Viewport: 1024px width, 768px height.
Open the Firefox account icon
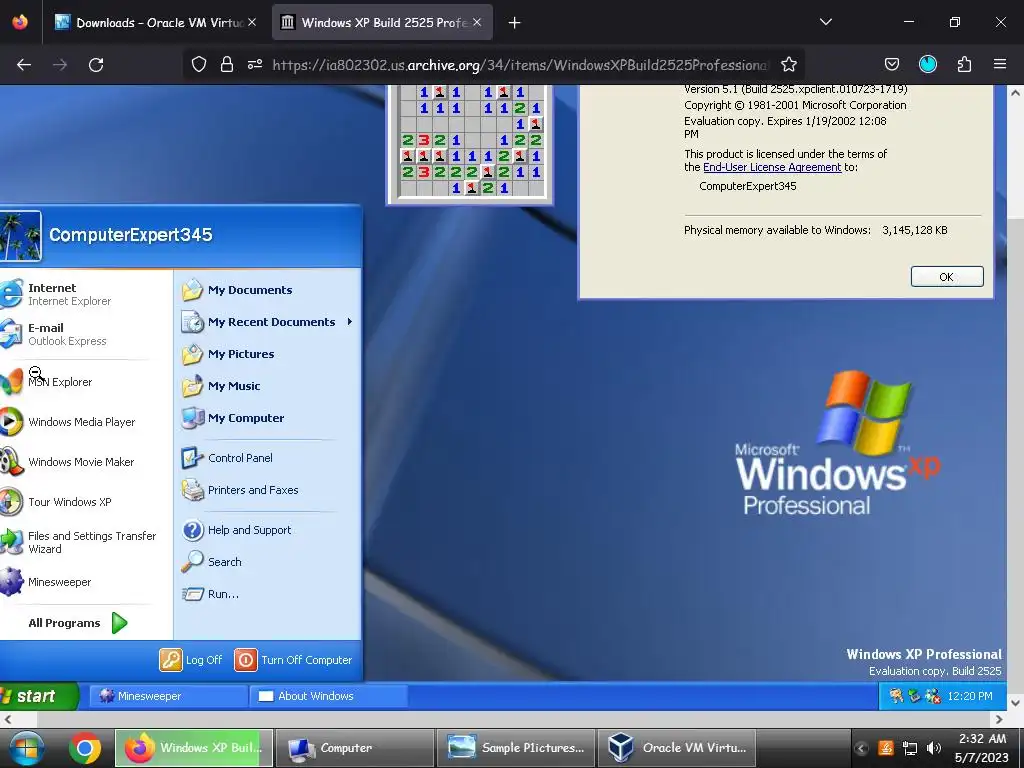[928, 64]
